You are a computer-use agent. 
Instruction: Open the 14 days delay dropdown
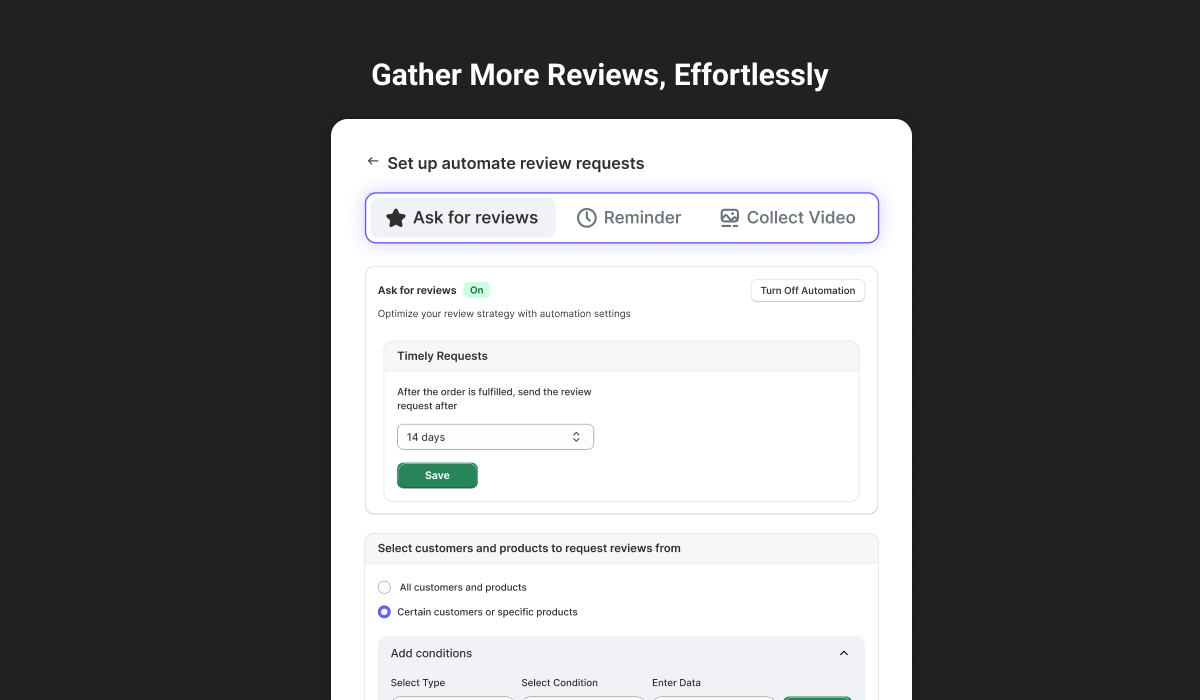(x=495, y=437)
